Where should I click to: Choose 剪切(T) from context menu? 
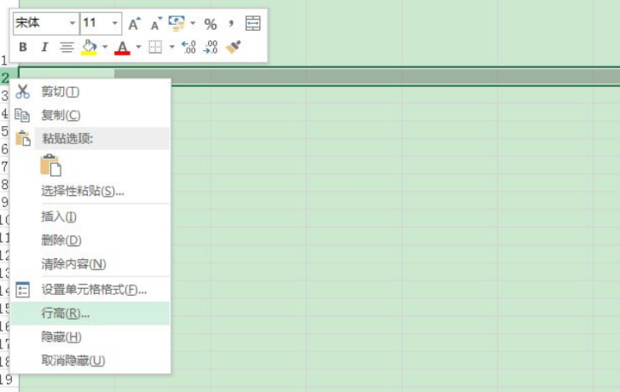91,92
